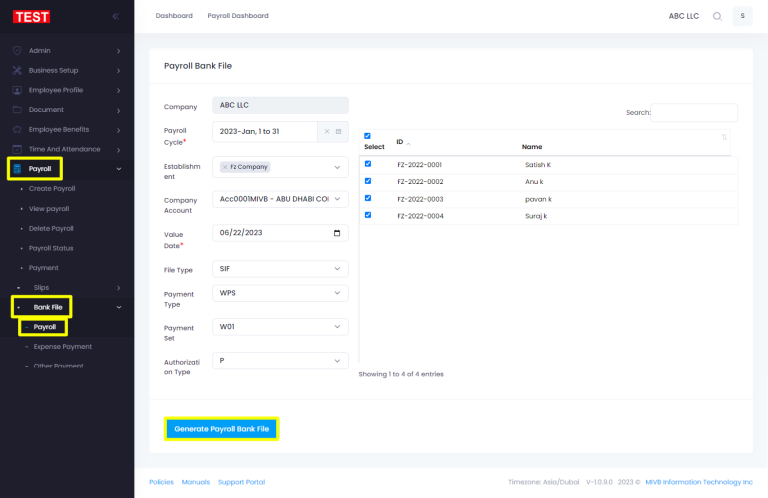Open Delete Payroll in the sidebar
768x498 pixels.
51,229
